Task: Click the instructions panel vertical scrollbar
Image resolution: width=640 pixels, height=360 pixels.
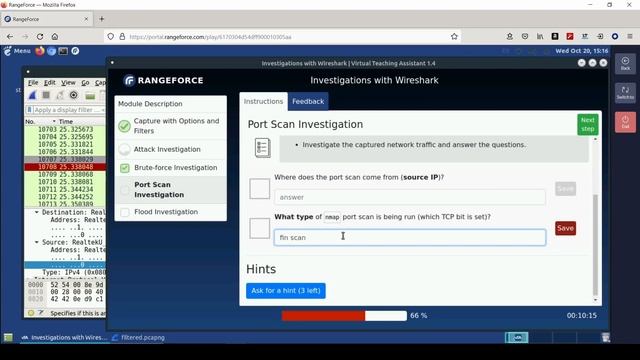Action: point(595,245)
